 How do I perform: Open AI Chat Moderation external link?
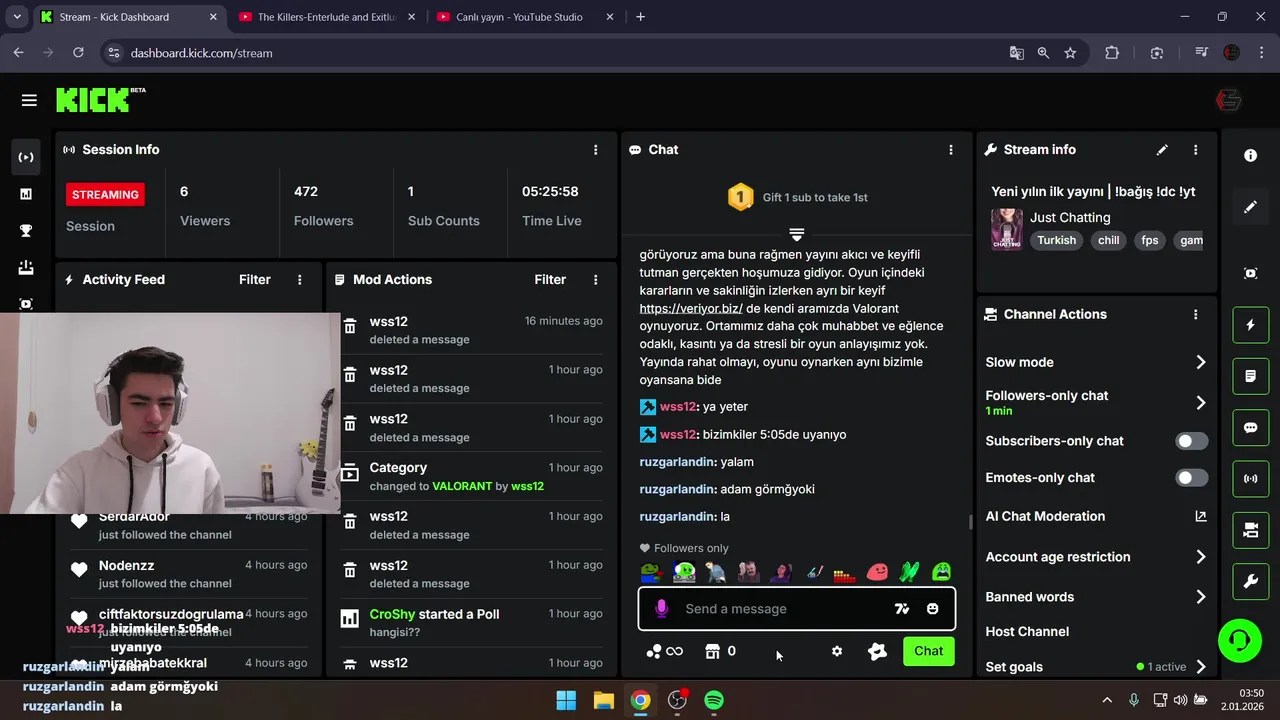(1201, 517)
